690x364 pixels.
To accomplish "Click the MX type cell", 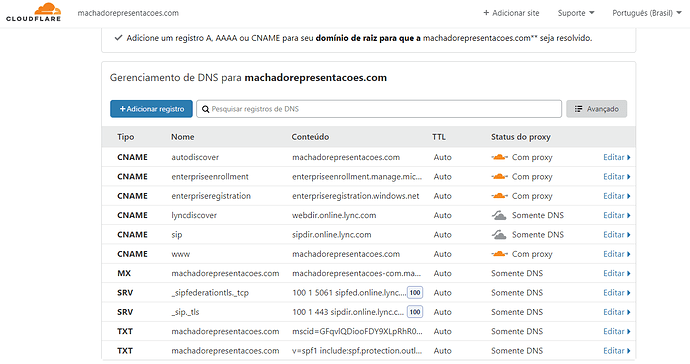I will coord(124,273).
